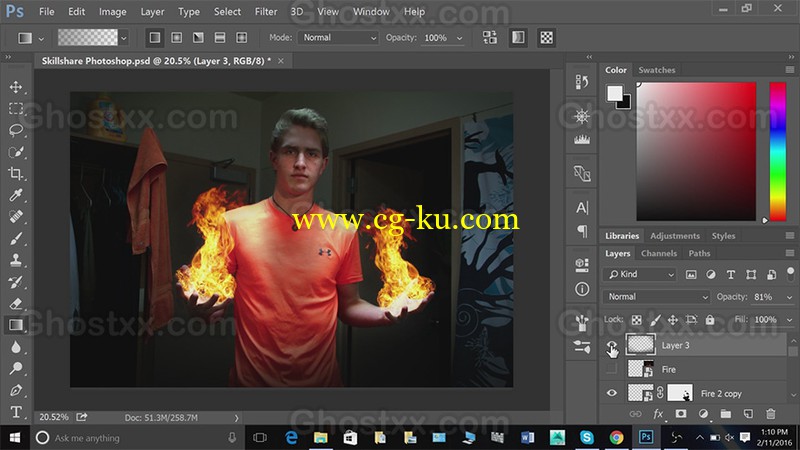Toggle lock transparent pixels
This screenshot has height=450, width=800.
(x=636, y=320)
